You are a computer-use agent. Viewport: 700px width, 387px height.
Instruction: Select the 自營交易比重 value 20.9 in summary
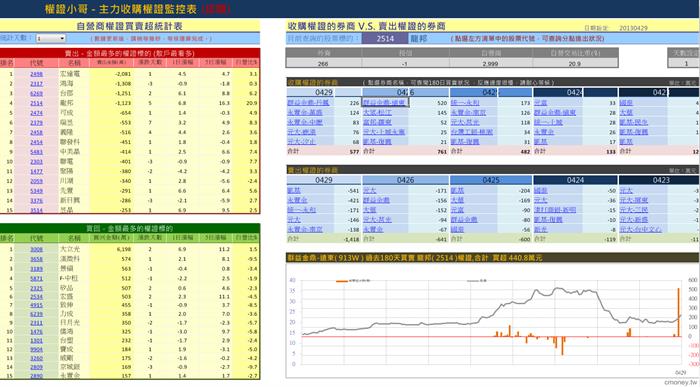575,64
